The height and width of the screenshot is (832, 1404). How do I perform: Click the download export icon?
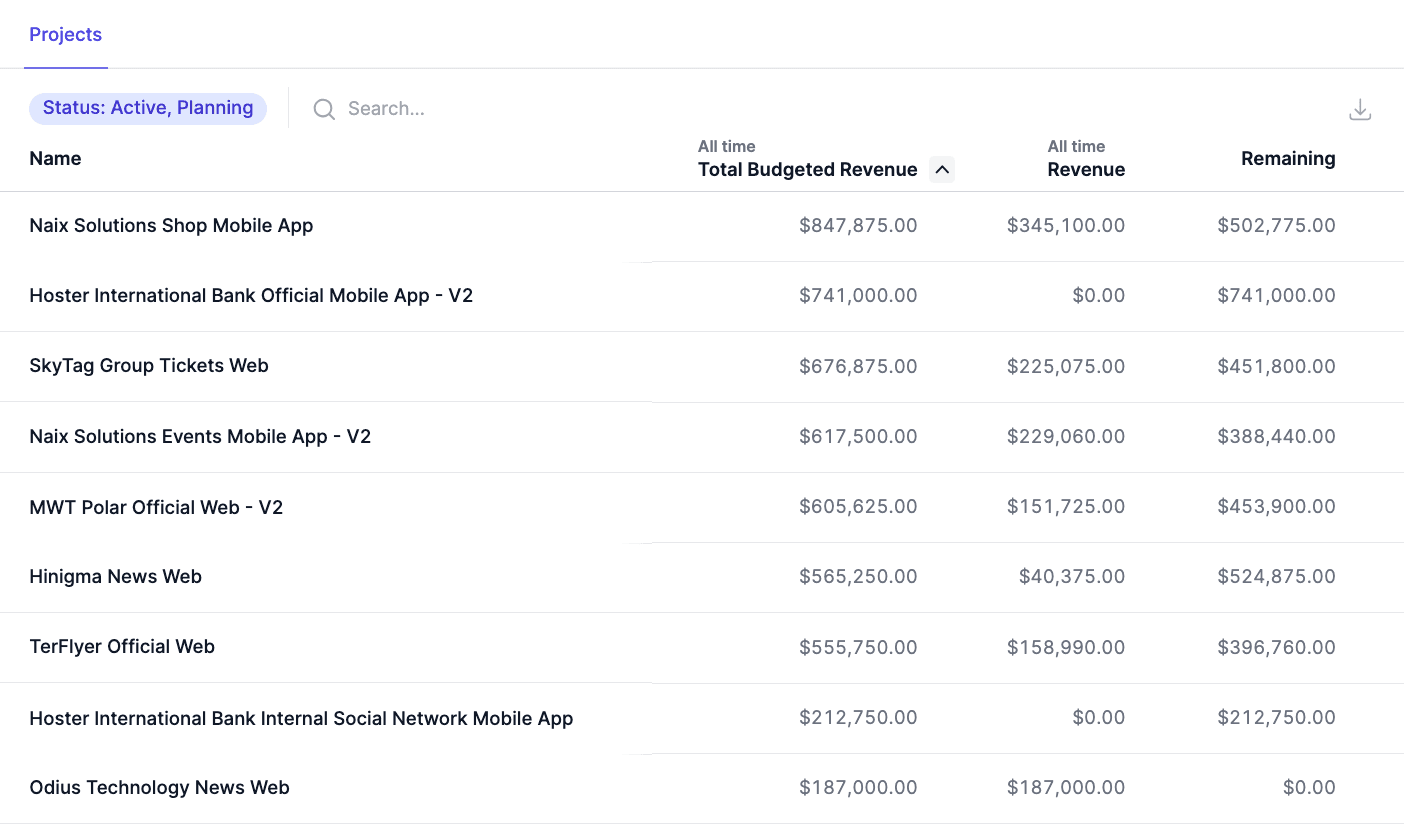(x=1360, y=110)
